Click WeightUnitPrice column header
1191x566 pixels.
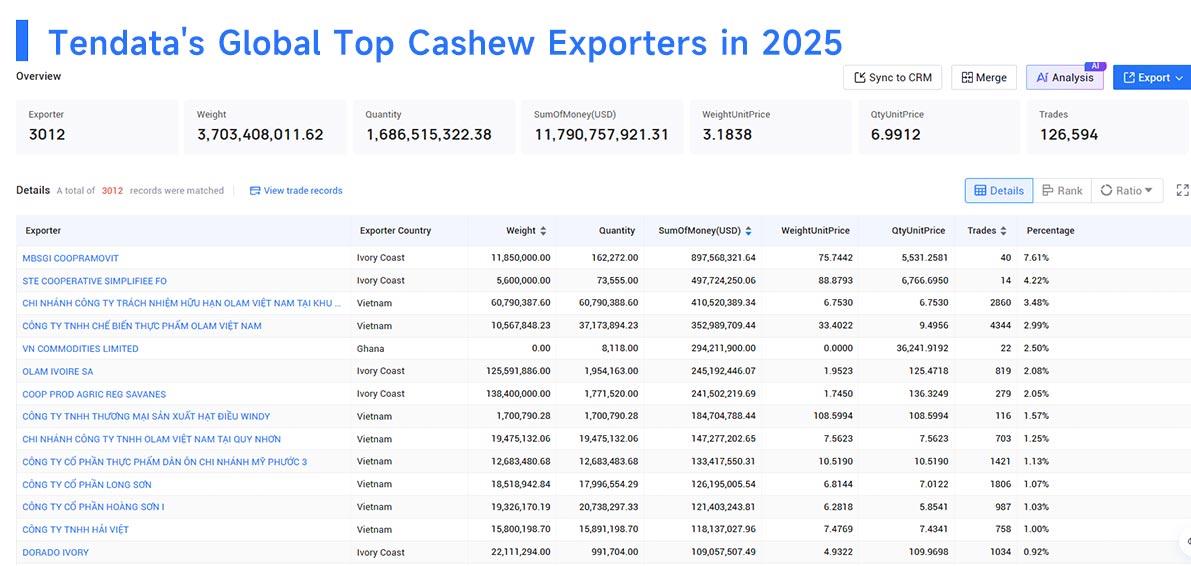815,230
